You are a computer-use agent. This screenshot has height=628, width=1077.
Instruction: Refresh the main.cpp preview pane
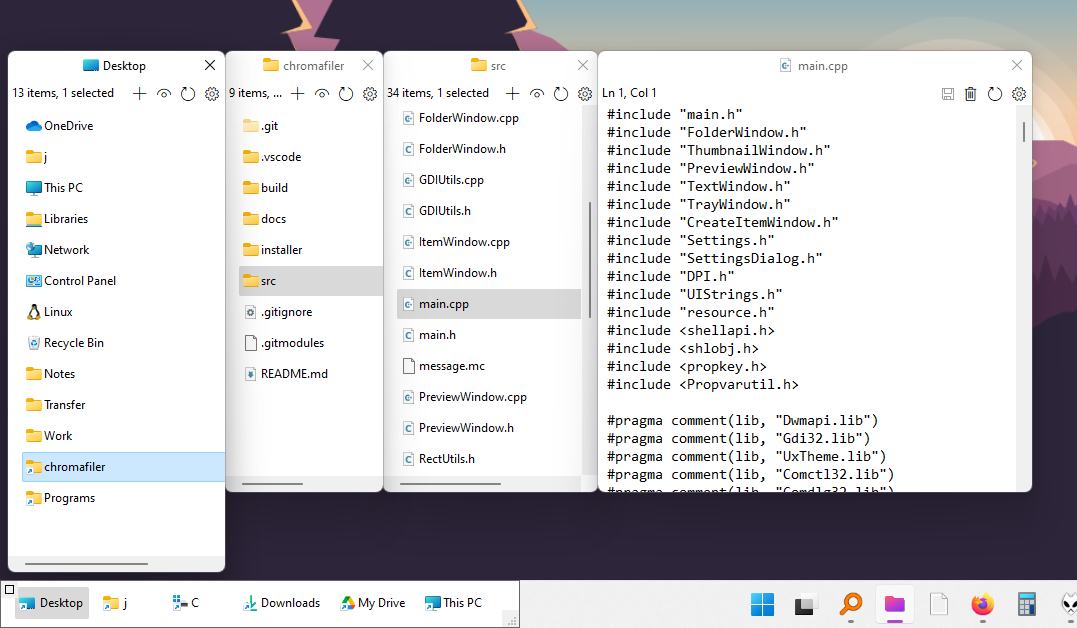[x=994, y=92]
